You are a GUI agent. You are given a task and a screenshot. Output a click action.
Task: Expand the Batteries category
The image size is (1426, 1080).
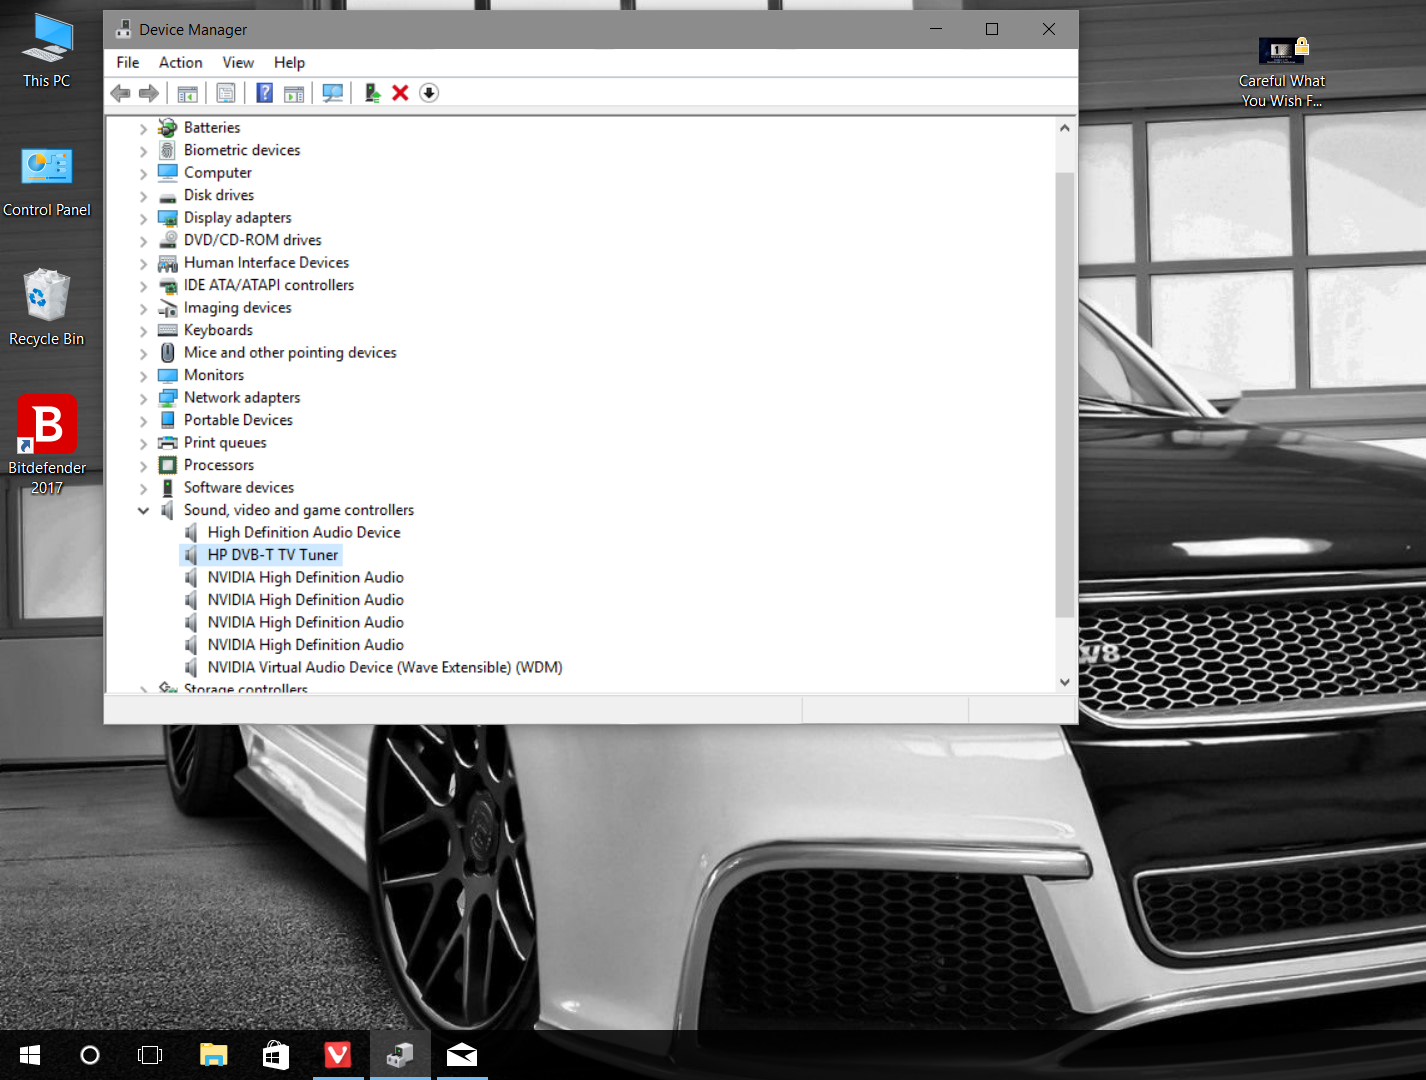pos(143,128)
